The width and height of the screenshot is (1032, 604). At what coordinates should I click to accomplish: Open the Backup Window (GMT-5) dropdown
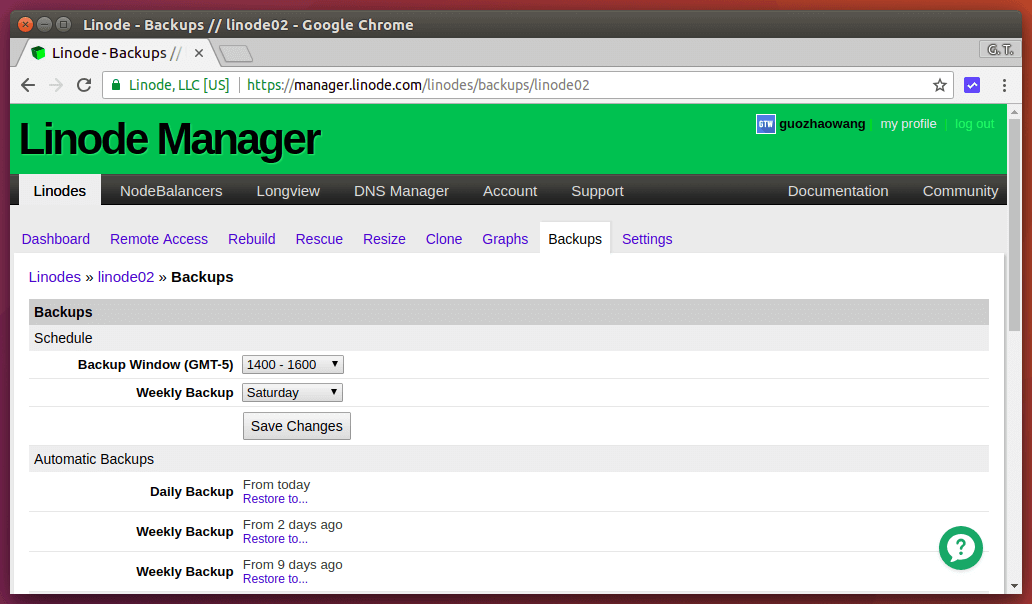[292, 364]
